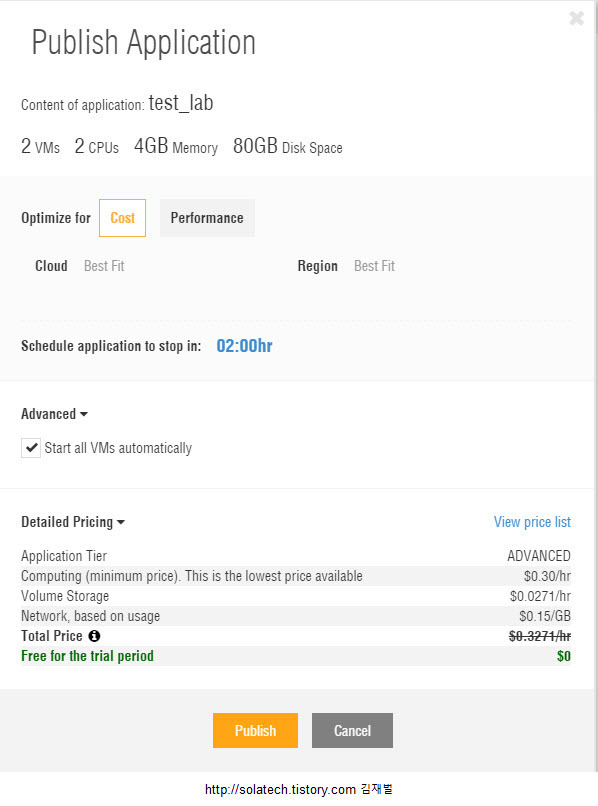Collapse the Advanced section arrow
Image resolution: width=598 pixels, height=806 pixels.
coord(84,414)
